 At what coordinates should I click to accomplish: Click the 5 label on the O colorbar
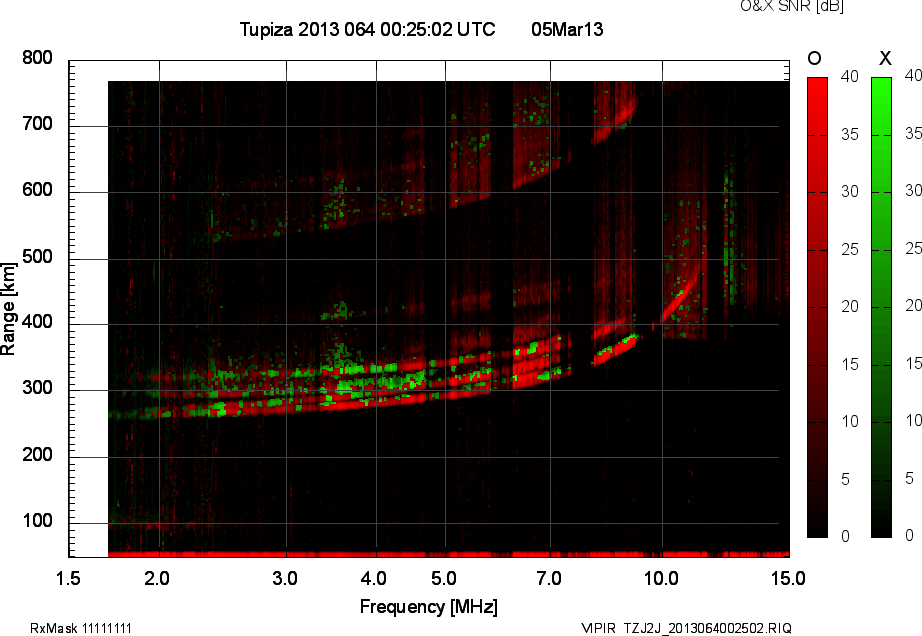(846, 480)
